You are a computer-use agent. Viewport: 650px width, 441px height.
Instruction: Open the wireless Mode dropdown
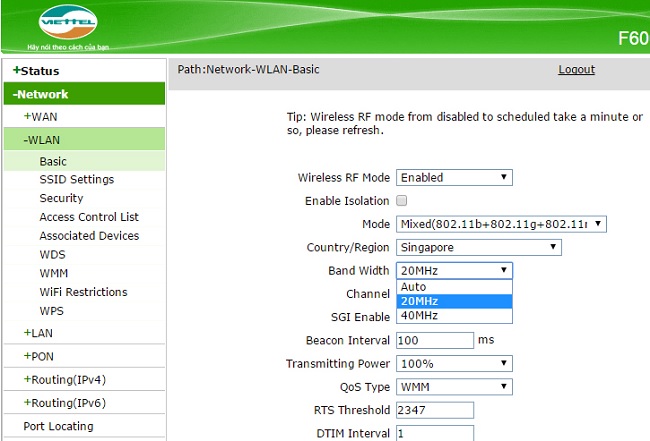[x=501, y=224]
